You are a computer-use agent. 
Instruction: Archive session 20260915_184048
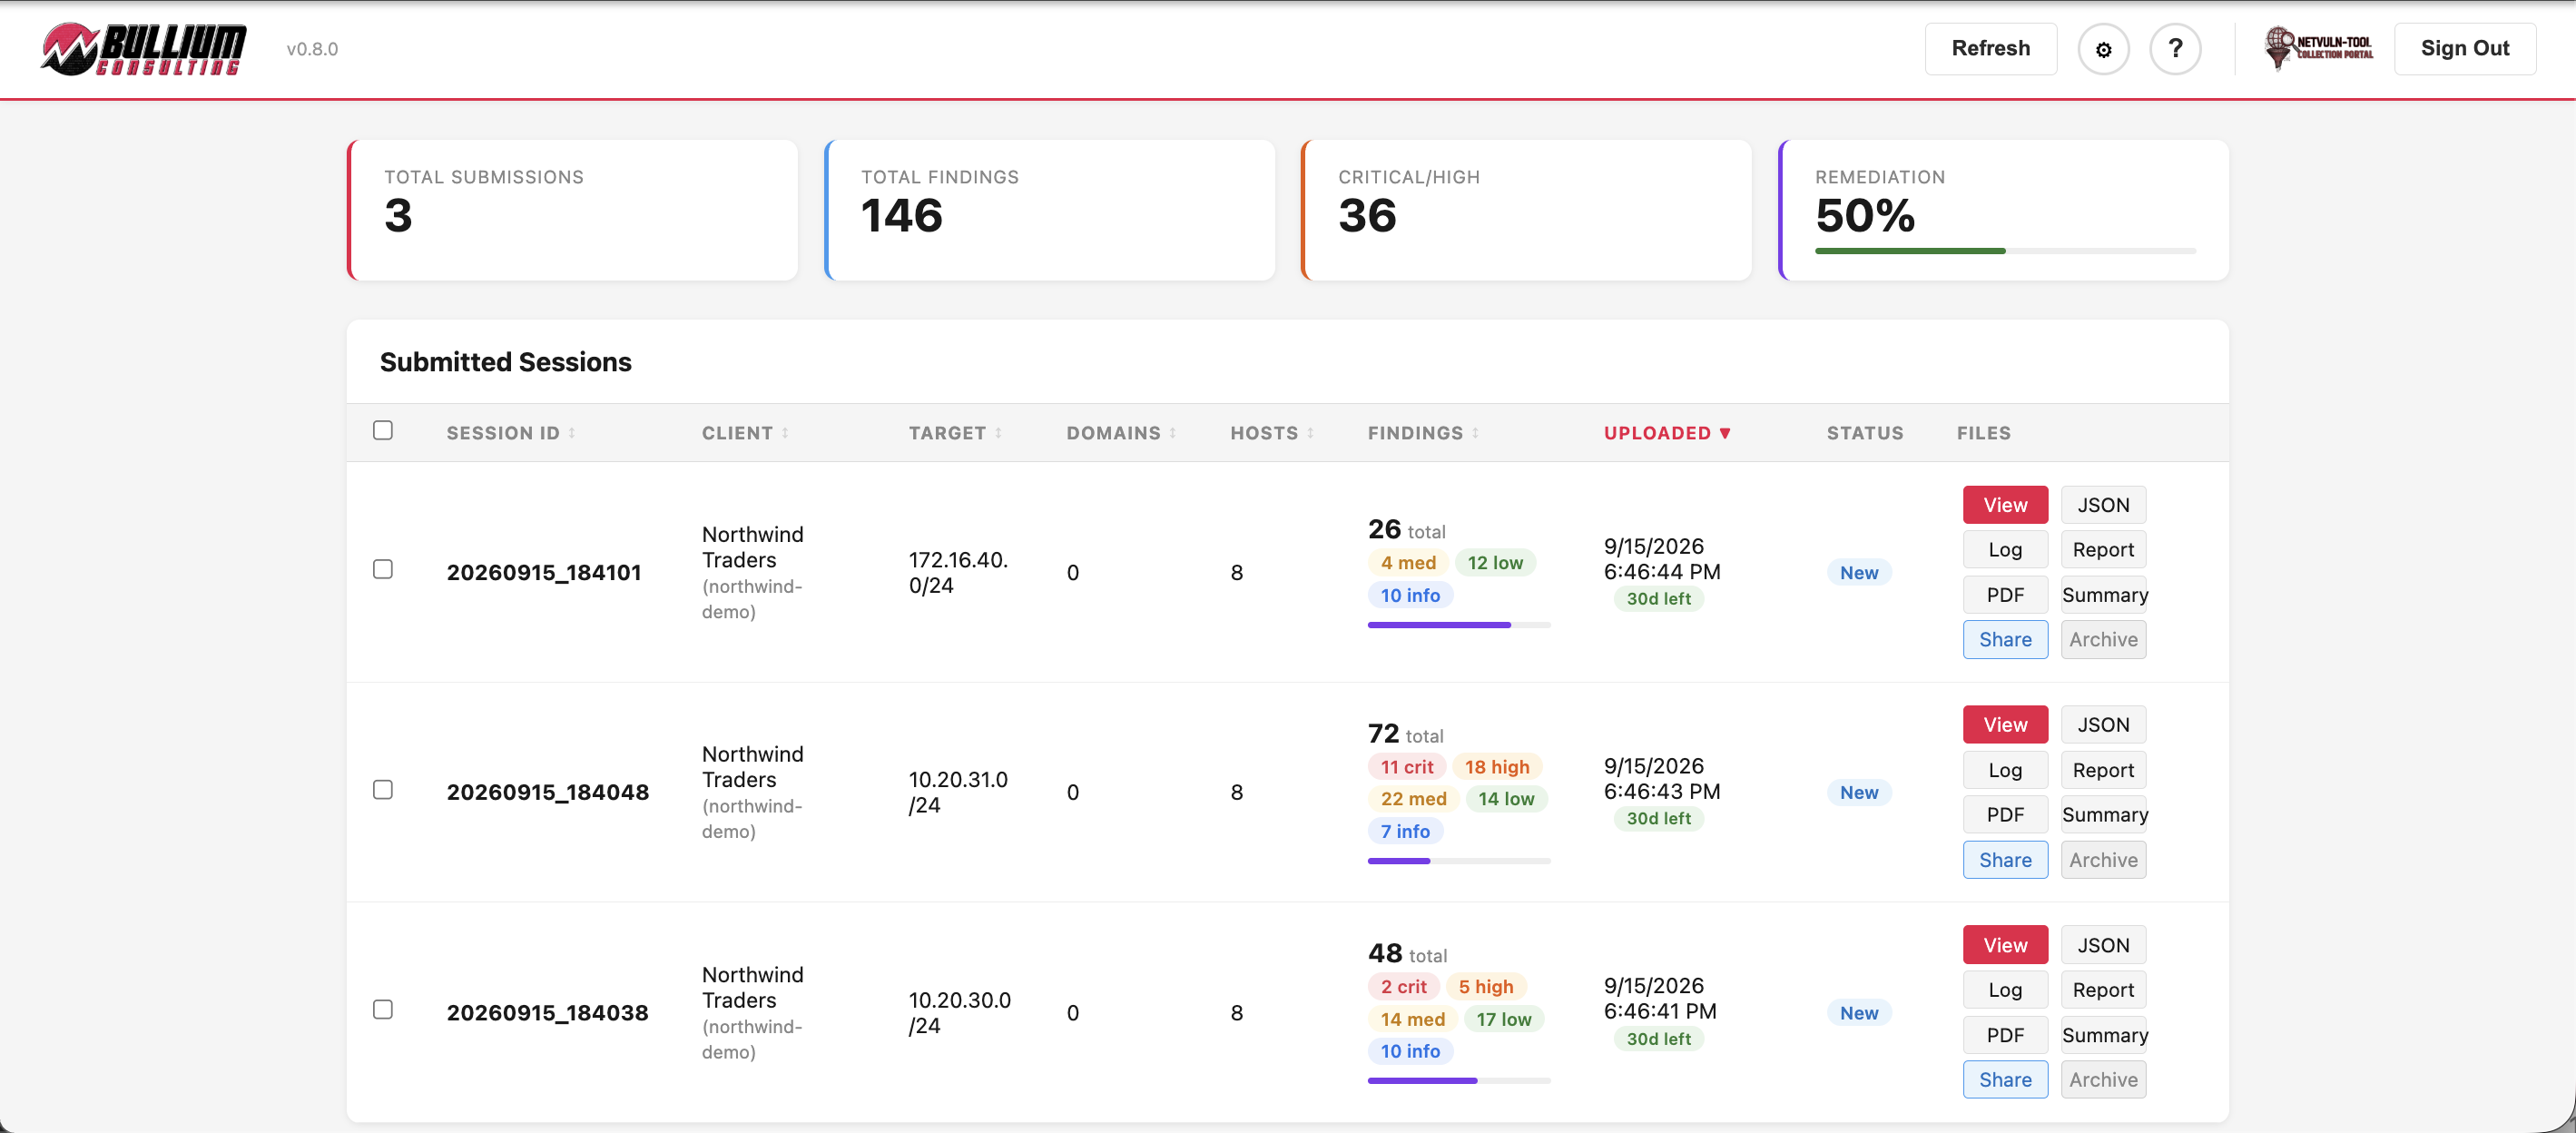pos(2103,860)
